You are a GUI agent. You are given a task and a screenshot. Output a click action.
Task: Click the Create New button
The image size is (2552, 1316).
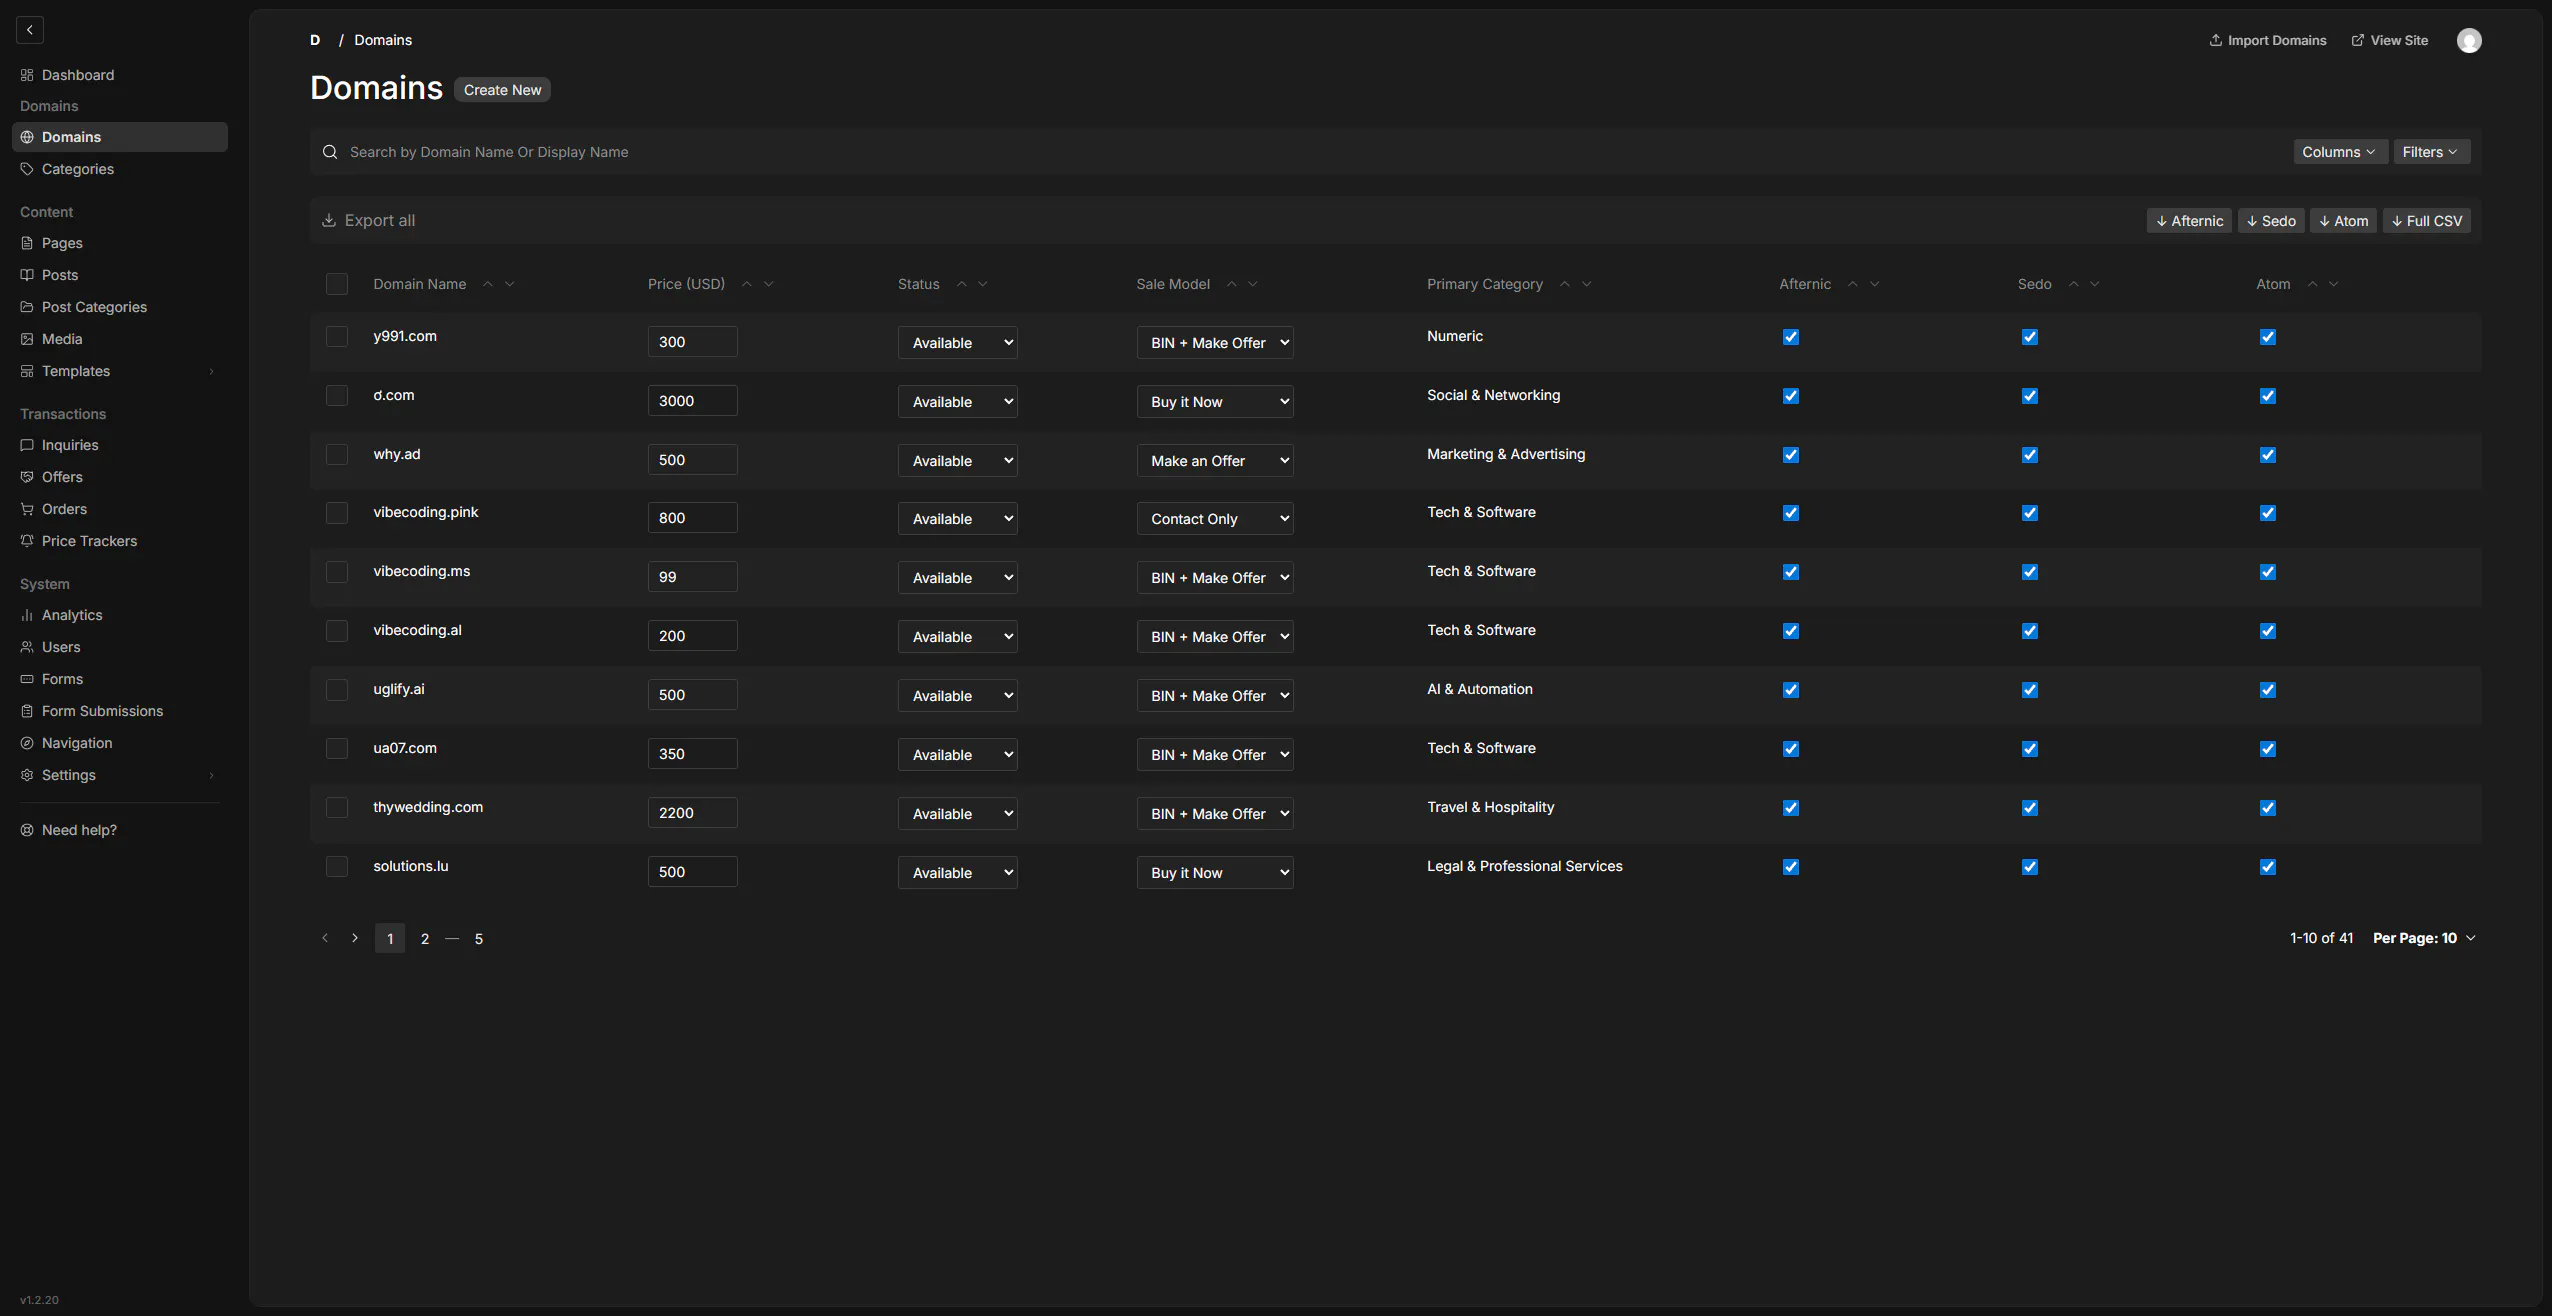coord(502,90)
